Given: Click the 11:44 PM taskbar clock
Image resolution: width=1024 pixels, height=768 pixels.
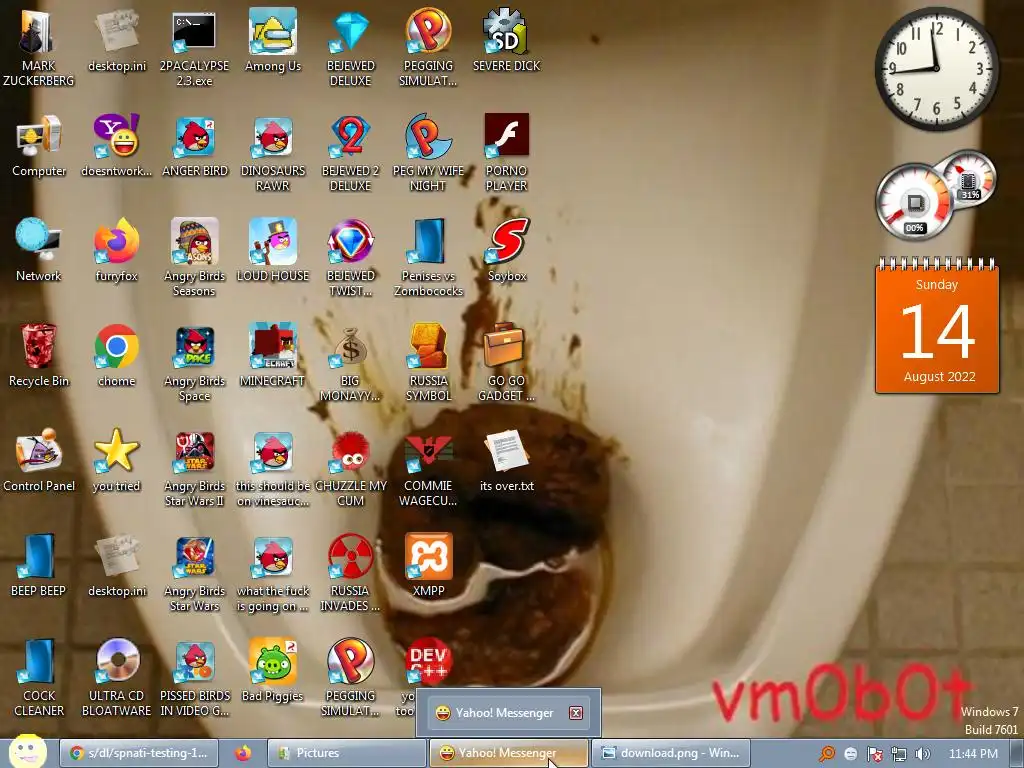Looking at the screenshot, I should click(973, 754).
